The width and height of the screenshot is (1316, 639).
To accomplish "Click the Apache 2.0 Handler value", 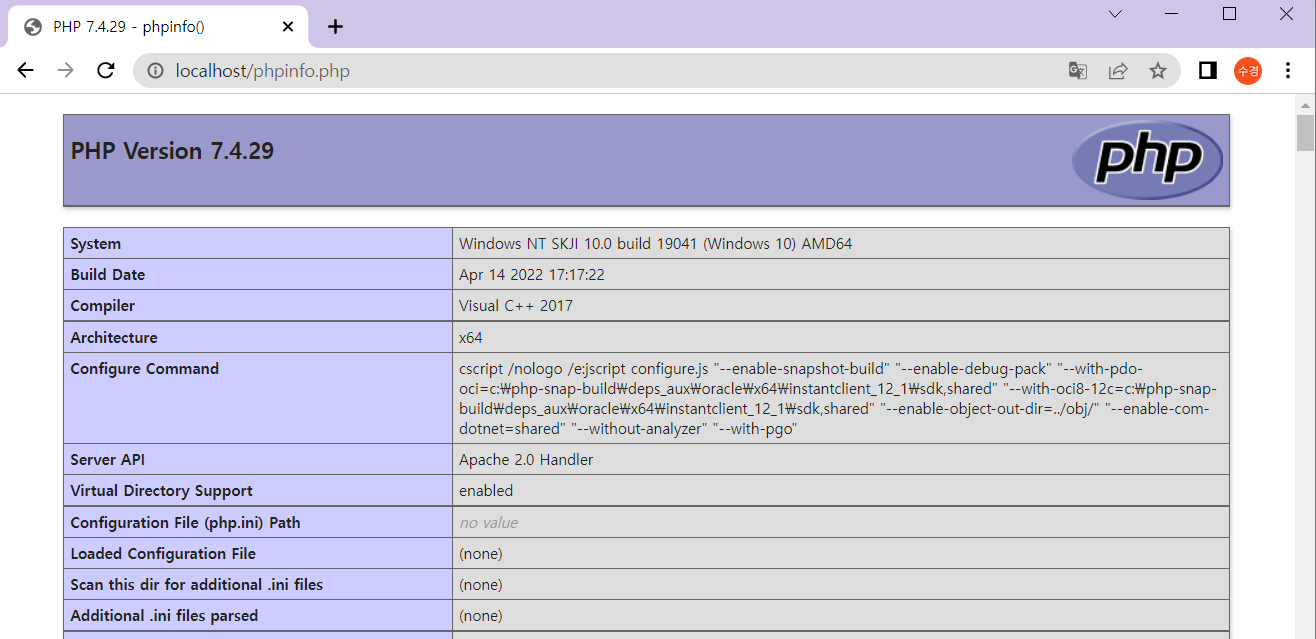I will pos(526,460).
